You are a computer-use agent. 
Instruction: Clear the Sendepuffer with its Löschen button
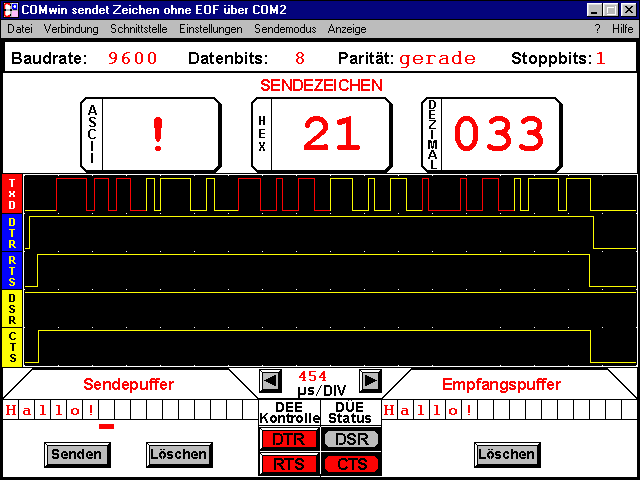pos(178,454)
